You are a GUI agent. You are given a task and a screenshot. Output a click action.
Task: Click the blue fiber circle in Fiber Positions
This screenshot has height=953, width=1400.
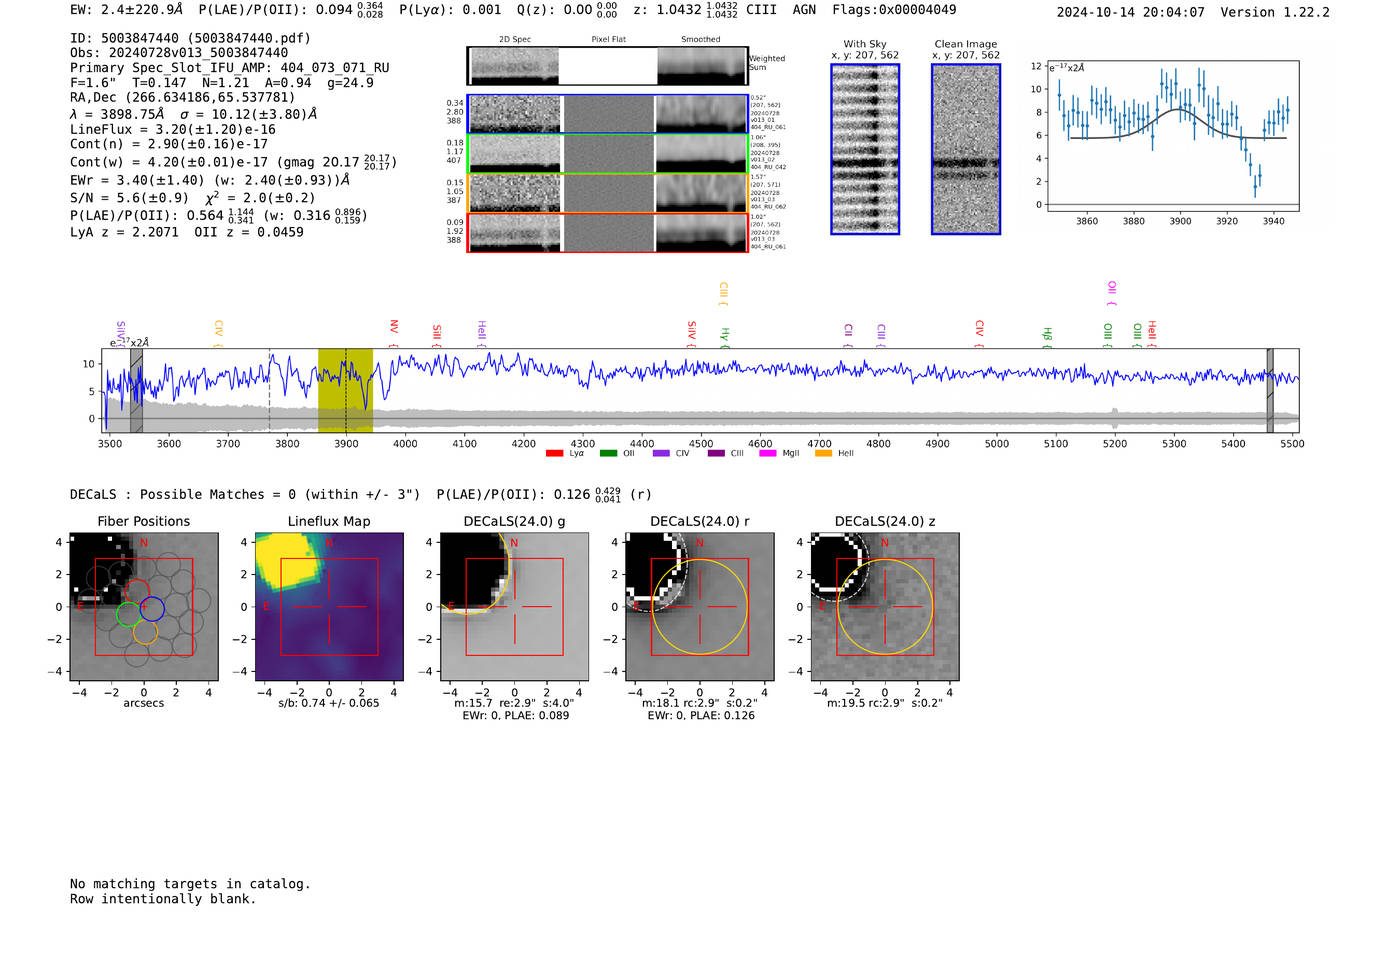(x=152, y=607)
